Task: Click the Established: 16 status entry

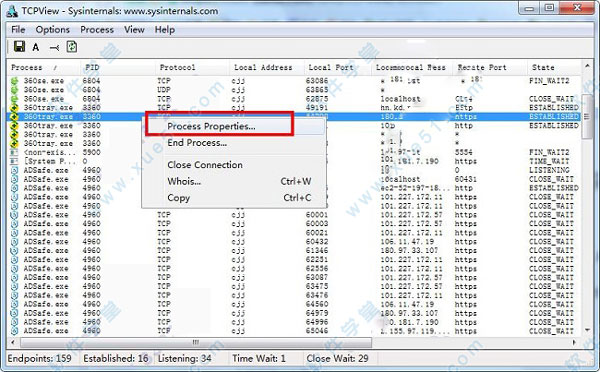Action: (x=116, y=359)
